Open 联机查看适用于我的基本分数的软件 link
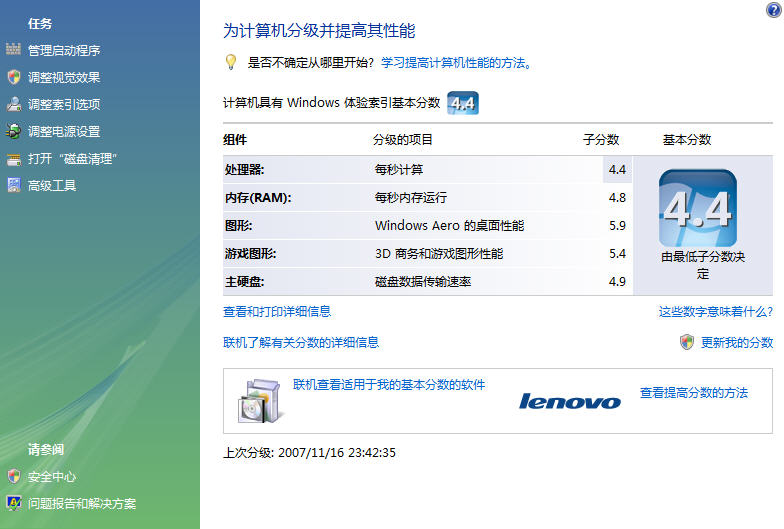The image size is (784, 529). 389,384
